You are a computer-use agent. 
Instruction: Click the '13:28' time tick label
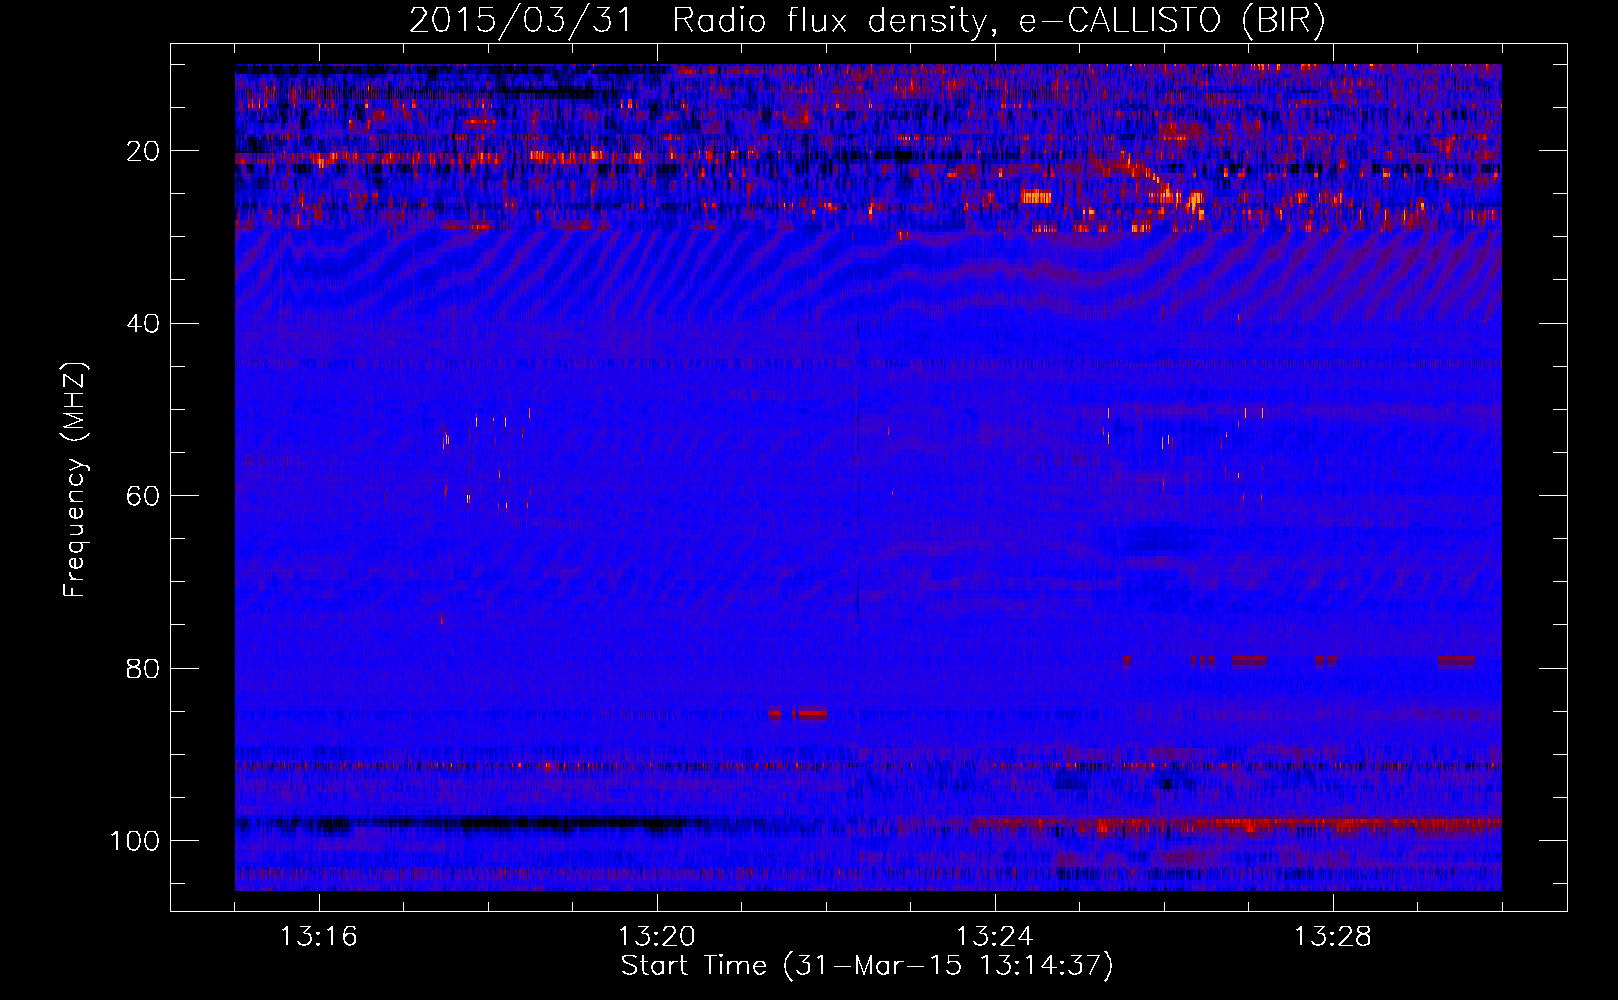[x=1333, y=937]
